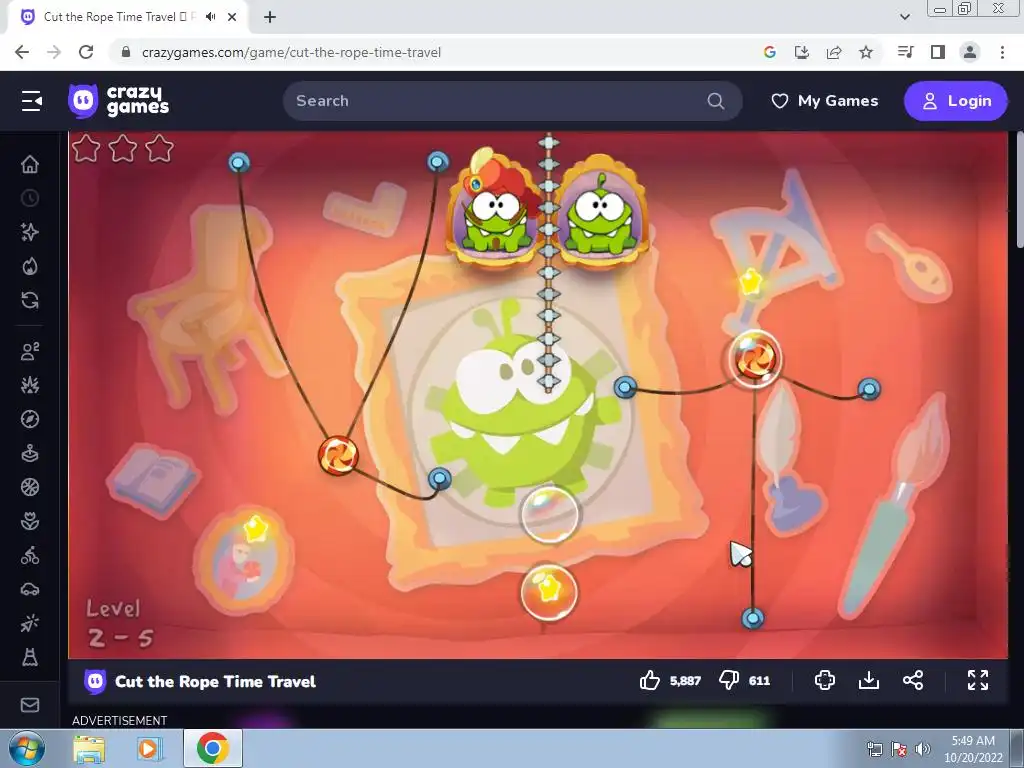
Task: Open Bike games sidebar icon
Action: [x=30, y=555]
